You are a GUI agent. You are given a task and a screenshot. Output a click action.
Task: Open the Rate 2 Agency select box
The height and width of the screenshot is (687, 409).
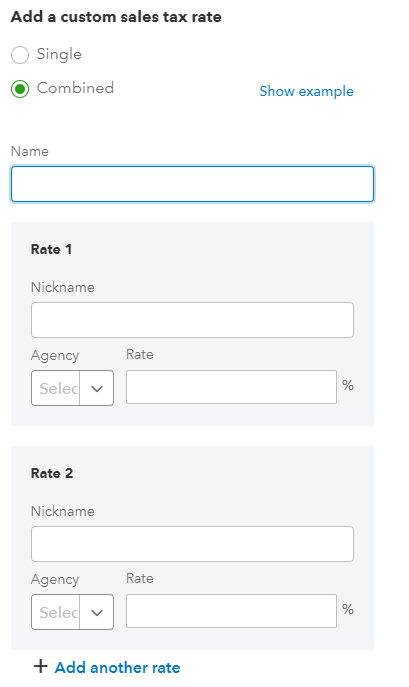72,612
